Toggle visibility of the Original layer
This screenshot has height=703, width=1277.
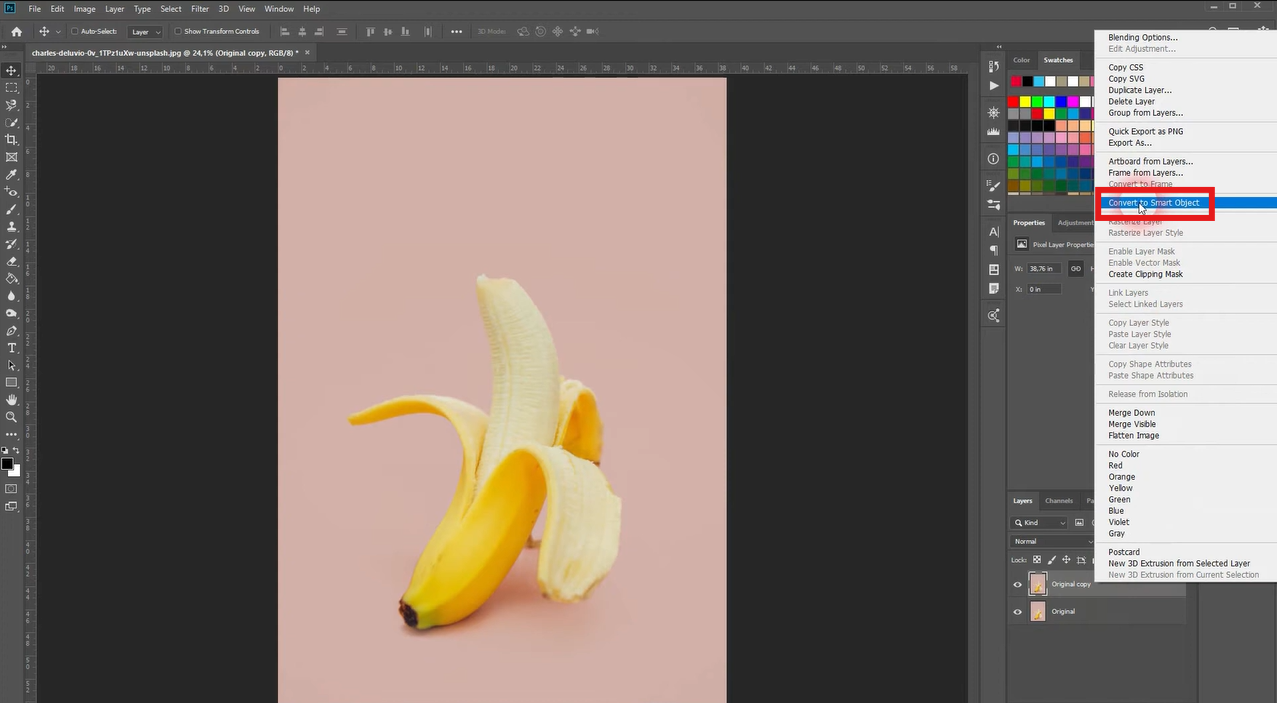tap(1017, 611)
